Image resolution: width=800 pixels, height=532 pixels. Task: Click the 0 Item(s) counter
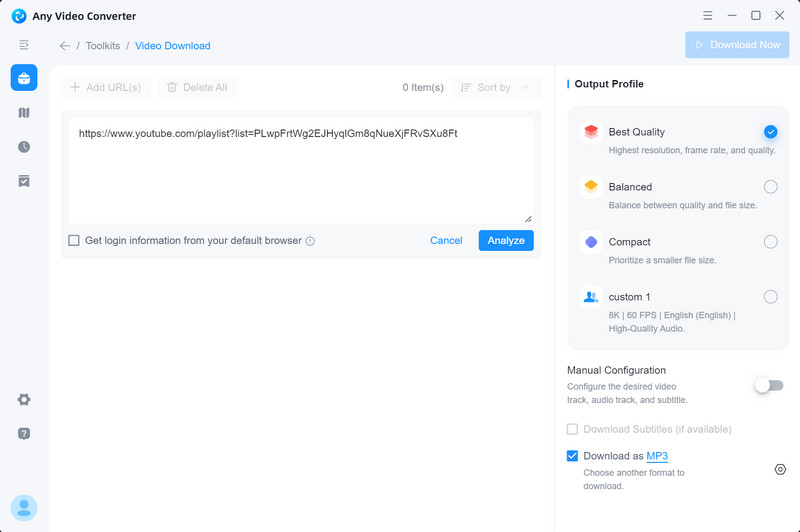(423, 87)
